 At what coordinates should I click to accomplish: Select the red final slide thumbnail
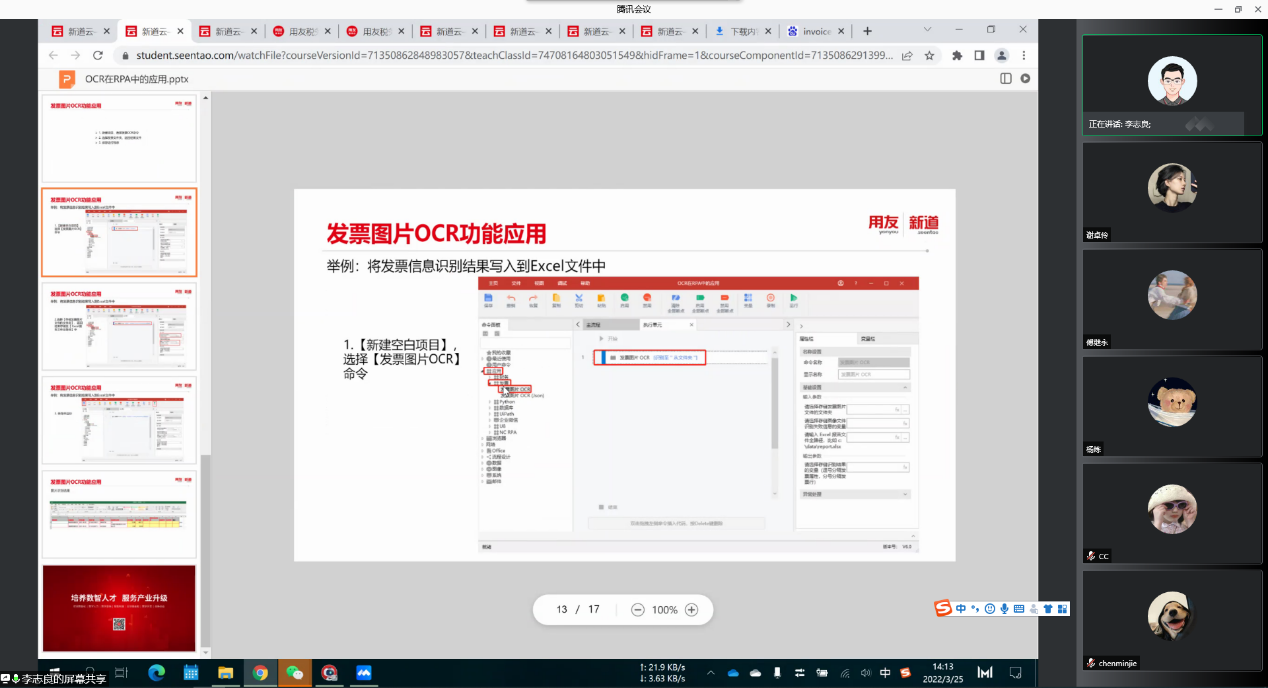[119, 608]
